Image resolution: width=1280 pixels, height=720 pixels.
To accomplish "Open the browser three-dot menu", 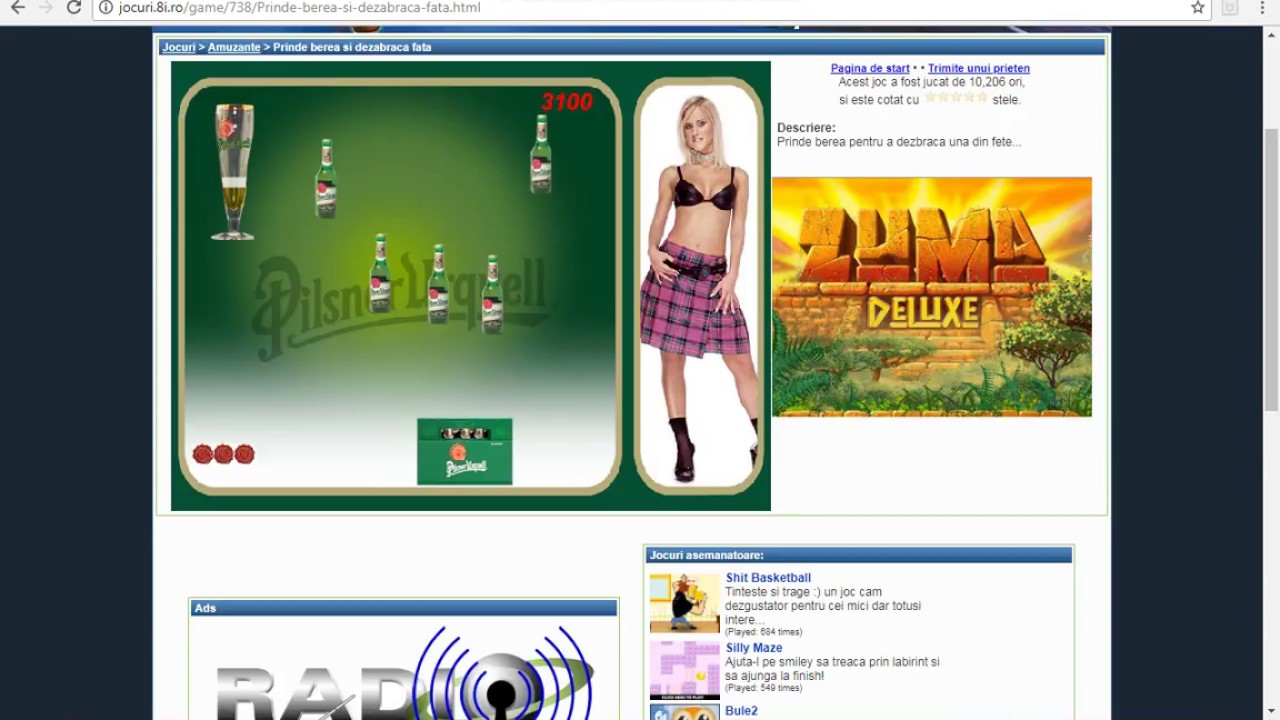I will (1263, 8).
